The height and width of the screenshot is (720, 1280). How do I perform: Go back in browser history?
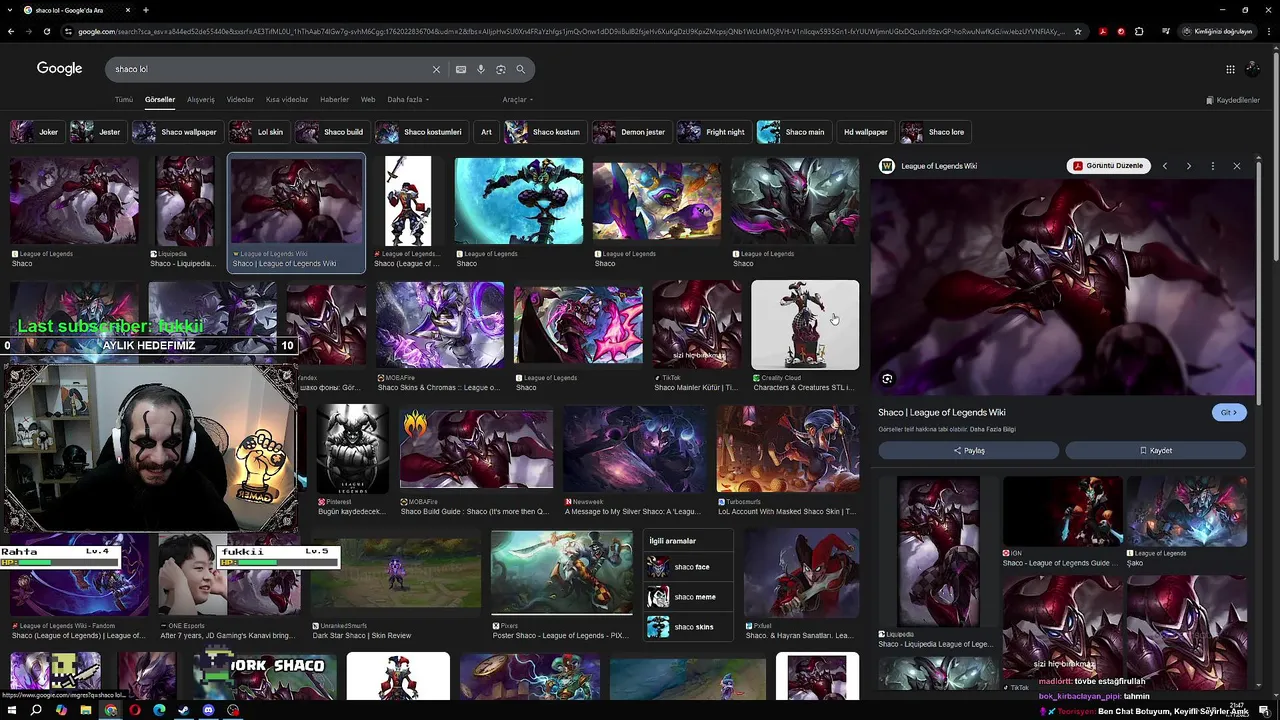point(10,31)
